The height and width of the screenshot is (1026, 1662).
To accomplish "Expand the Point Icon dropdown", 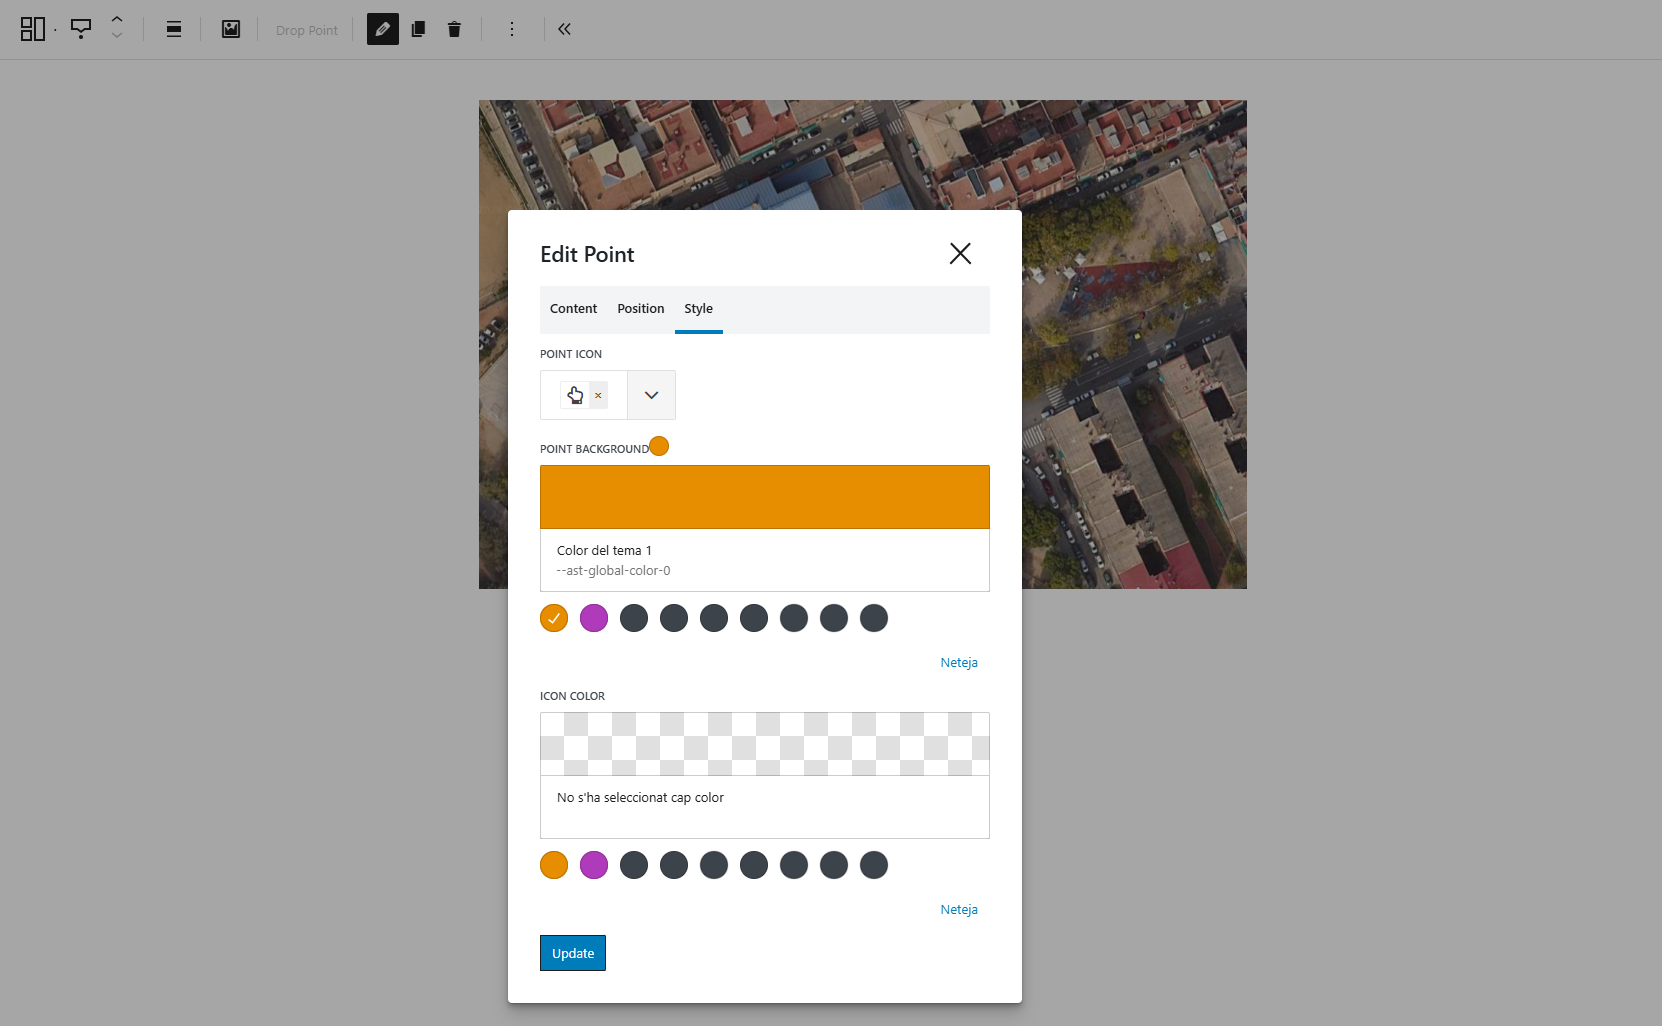I will click(651, 395).
